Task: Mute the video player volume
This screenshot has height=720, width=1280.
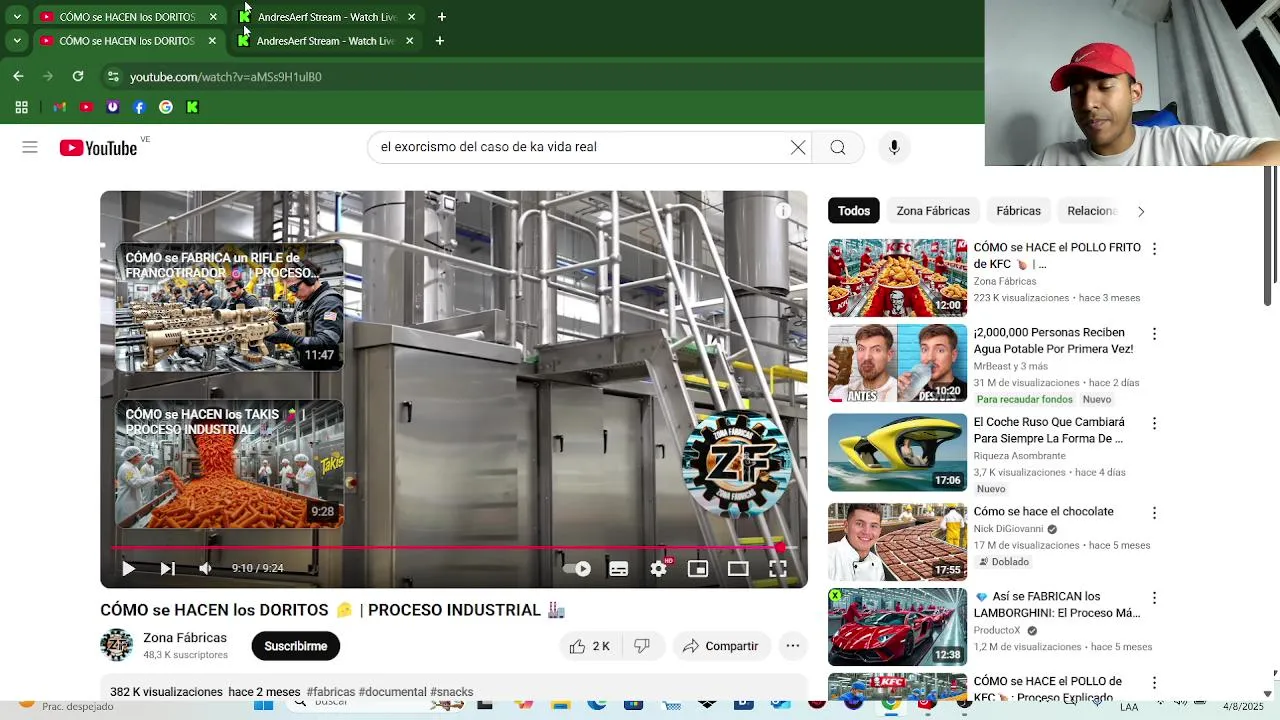Action: [x=205, y=568]
